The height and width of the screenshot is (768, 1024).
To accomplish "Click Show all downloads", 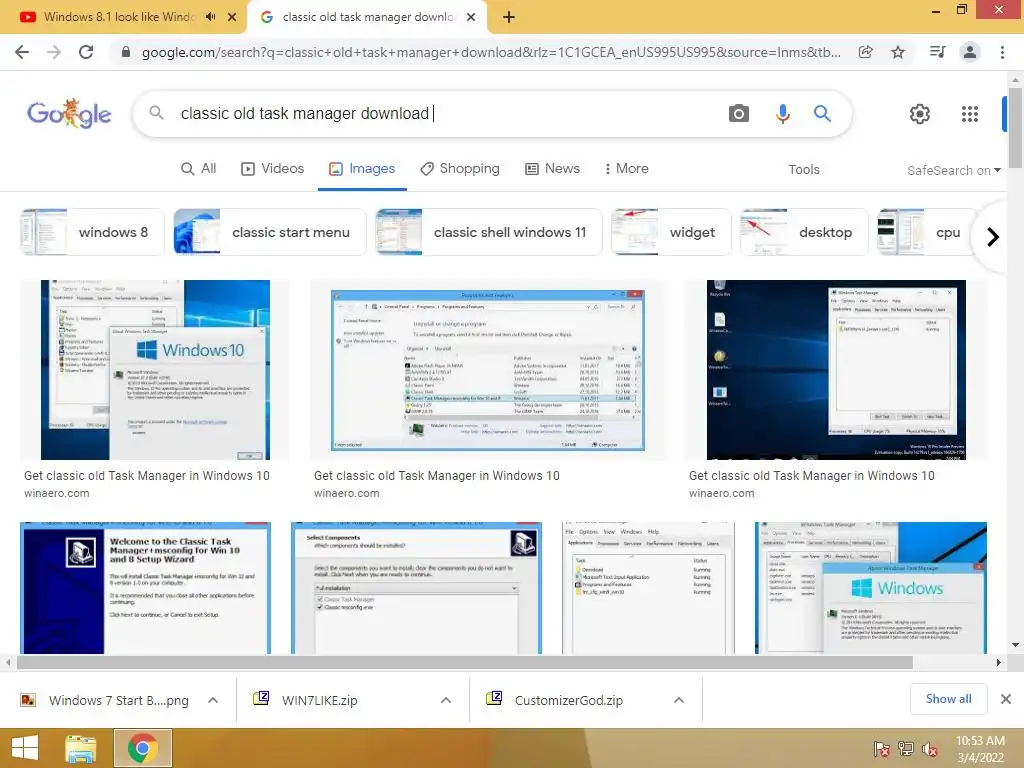I will 948,699.
